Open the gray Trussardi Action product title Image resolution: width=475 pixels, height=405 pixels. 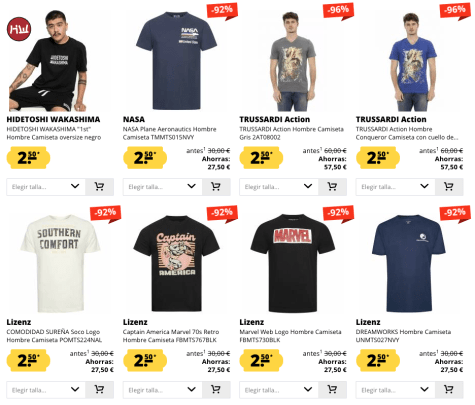pos(291,133)
